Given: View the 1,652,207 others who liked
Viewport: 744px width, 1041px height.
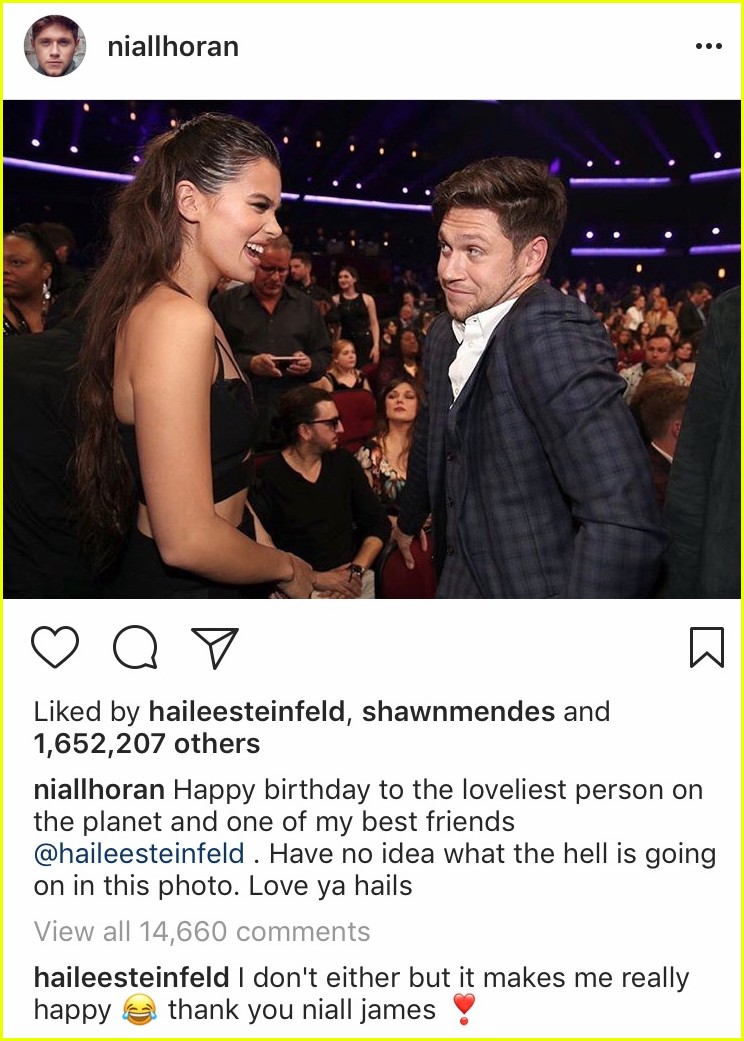Looking at the screenshot, I should pos(147,744).
